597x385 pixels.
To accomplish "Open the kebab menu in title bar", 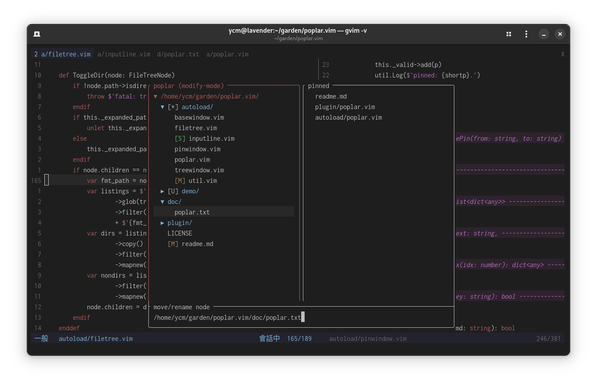I will click(526, 34).
